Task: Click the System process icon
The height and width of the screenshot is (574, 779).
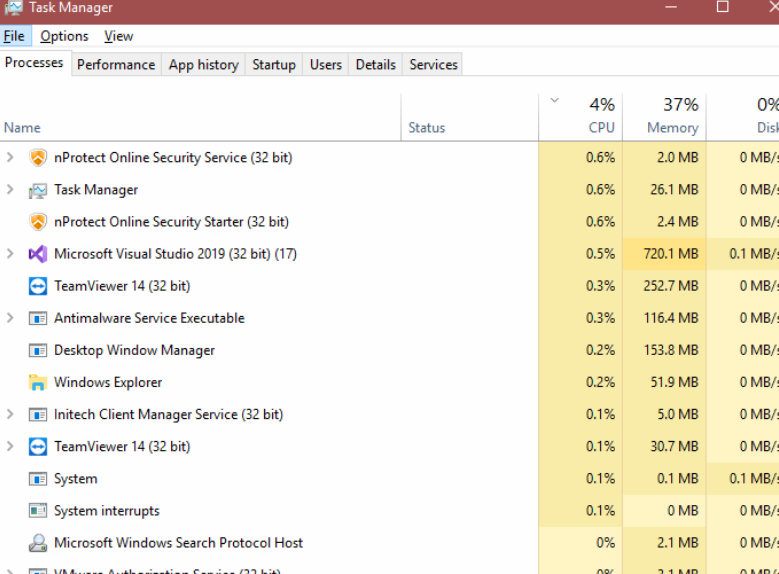Action: point(38,479)
